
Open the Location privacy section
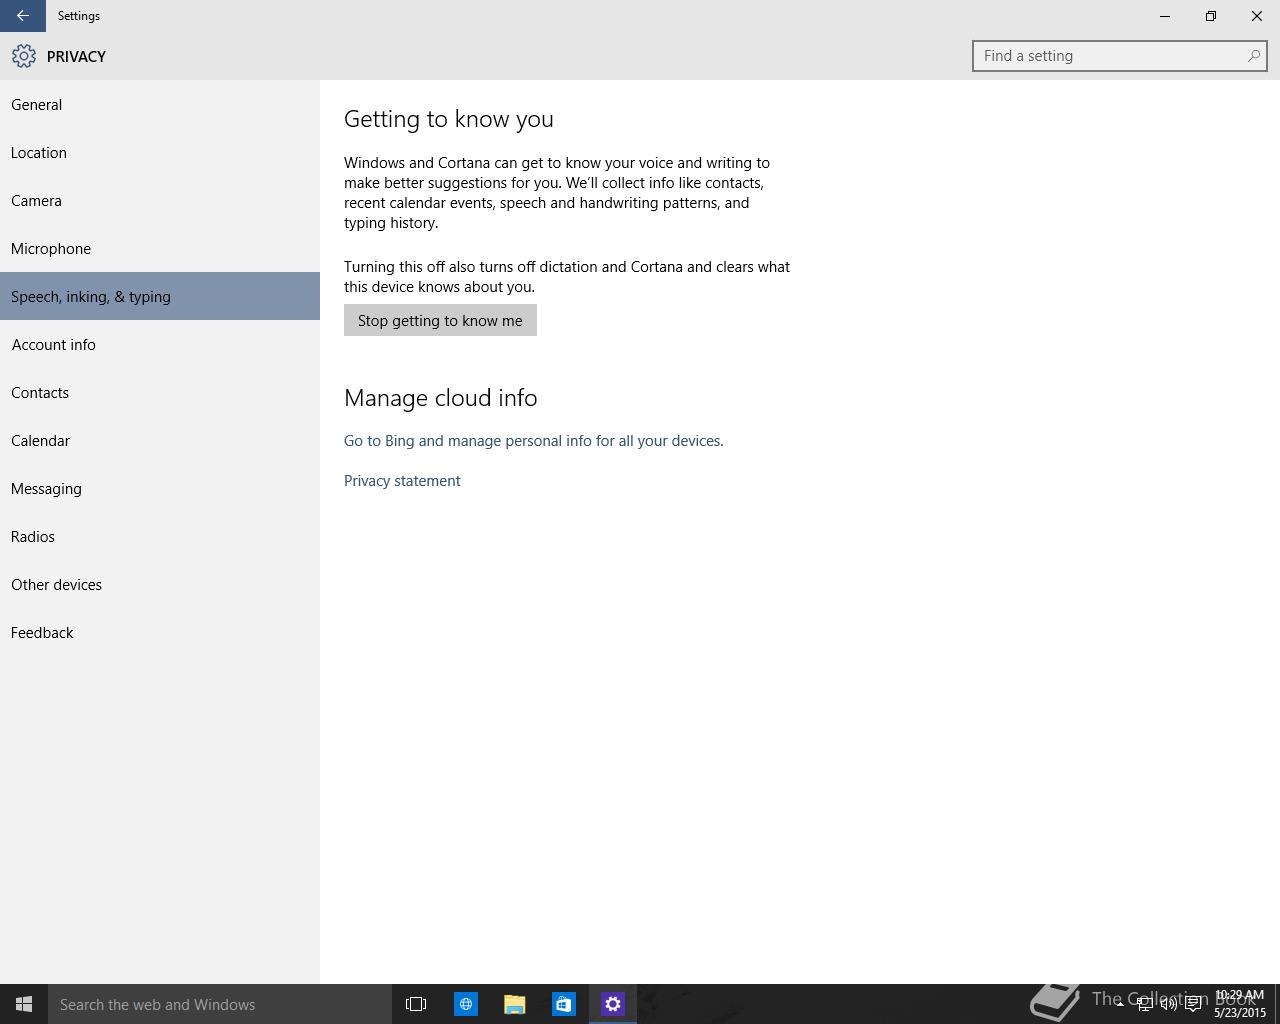[x=160, y=152]
